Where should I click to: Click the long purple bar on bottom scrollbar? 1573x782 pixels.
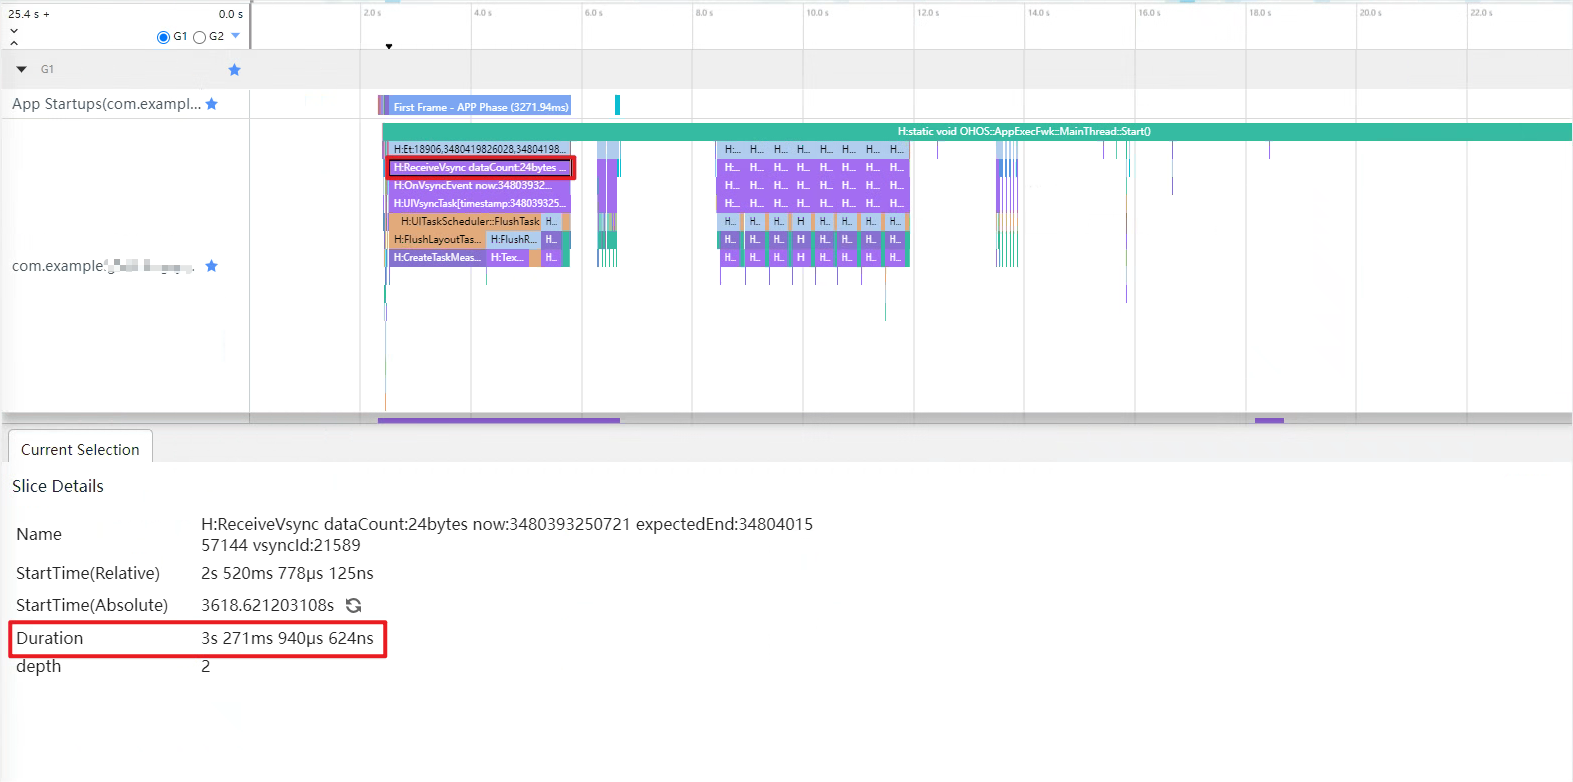point(498,420)
